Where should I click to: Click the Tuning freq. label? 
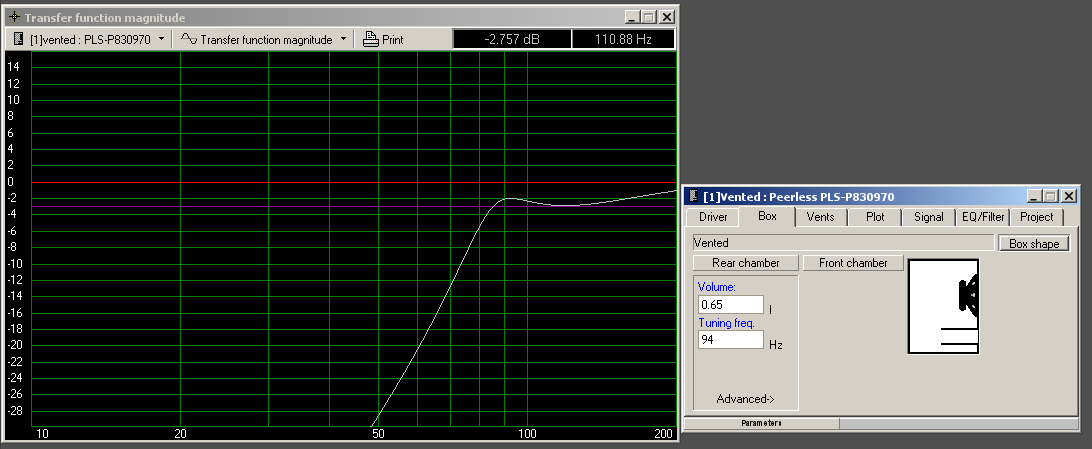[x=726, y=323]
